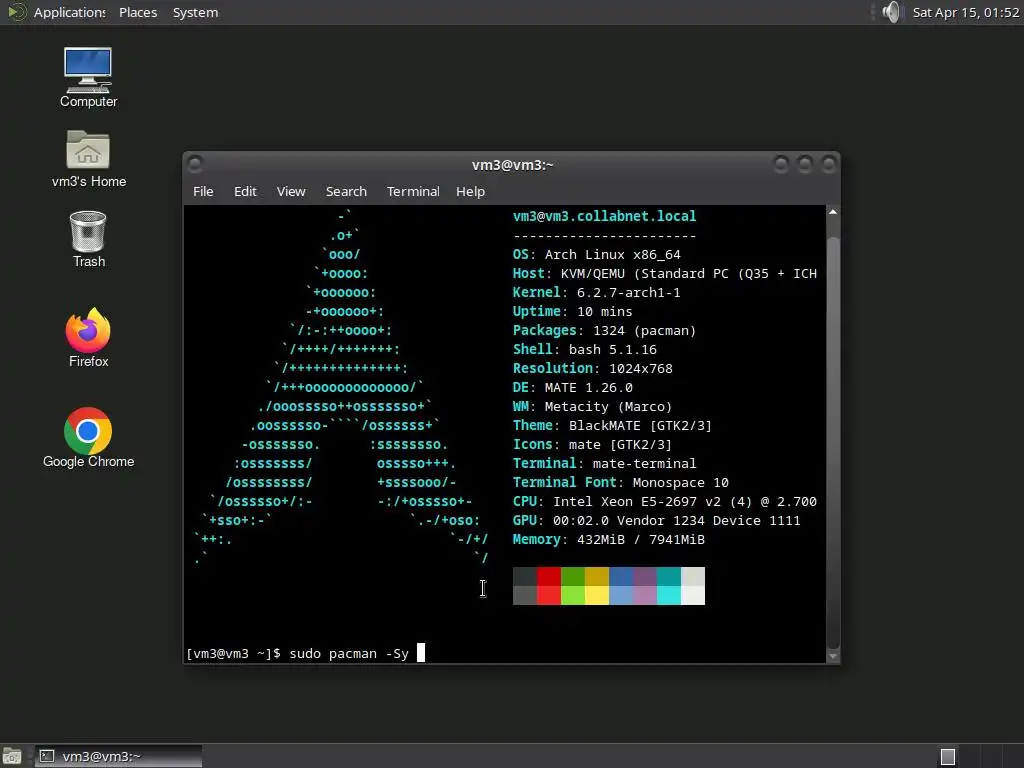The image size is (1024, 768).
Task: Click the workspace switcher square in bottom panel
Action: tap(948, 756)
